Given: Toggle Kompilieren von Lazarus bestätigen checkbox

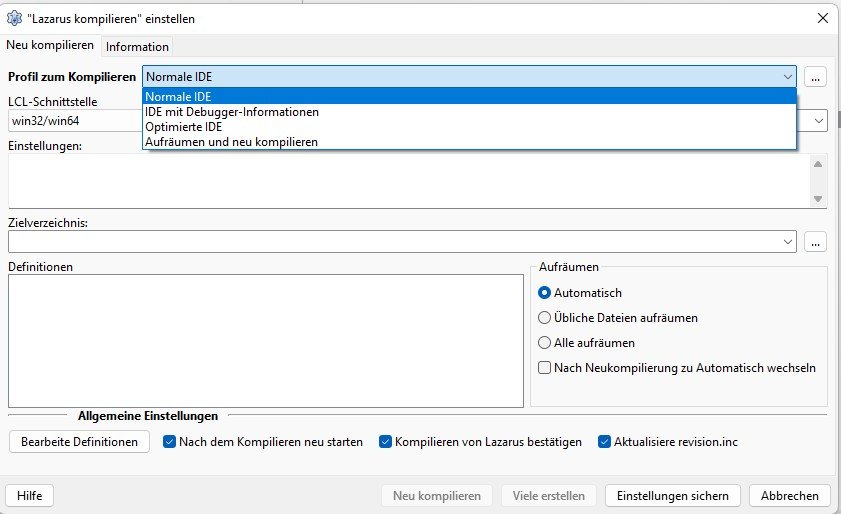Looking at the screenshot, I should pos(480,442).
